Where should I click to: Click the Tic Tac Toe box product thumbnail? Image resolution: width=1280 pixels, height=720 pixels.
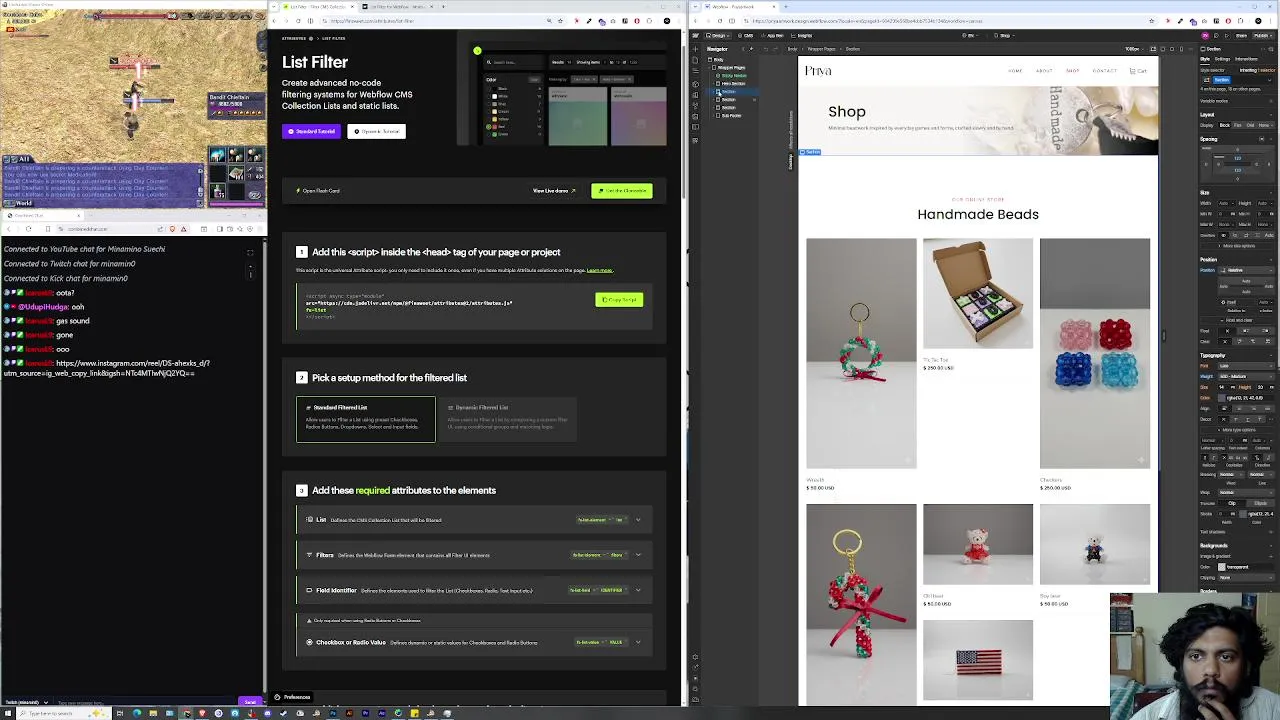[x=978, y=293]
